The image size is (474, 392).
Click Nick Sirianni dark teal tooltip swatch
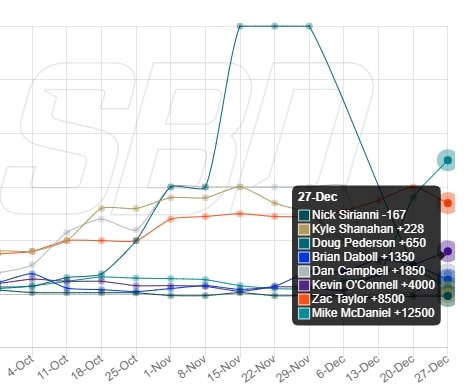point(304,215)
